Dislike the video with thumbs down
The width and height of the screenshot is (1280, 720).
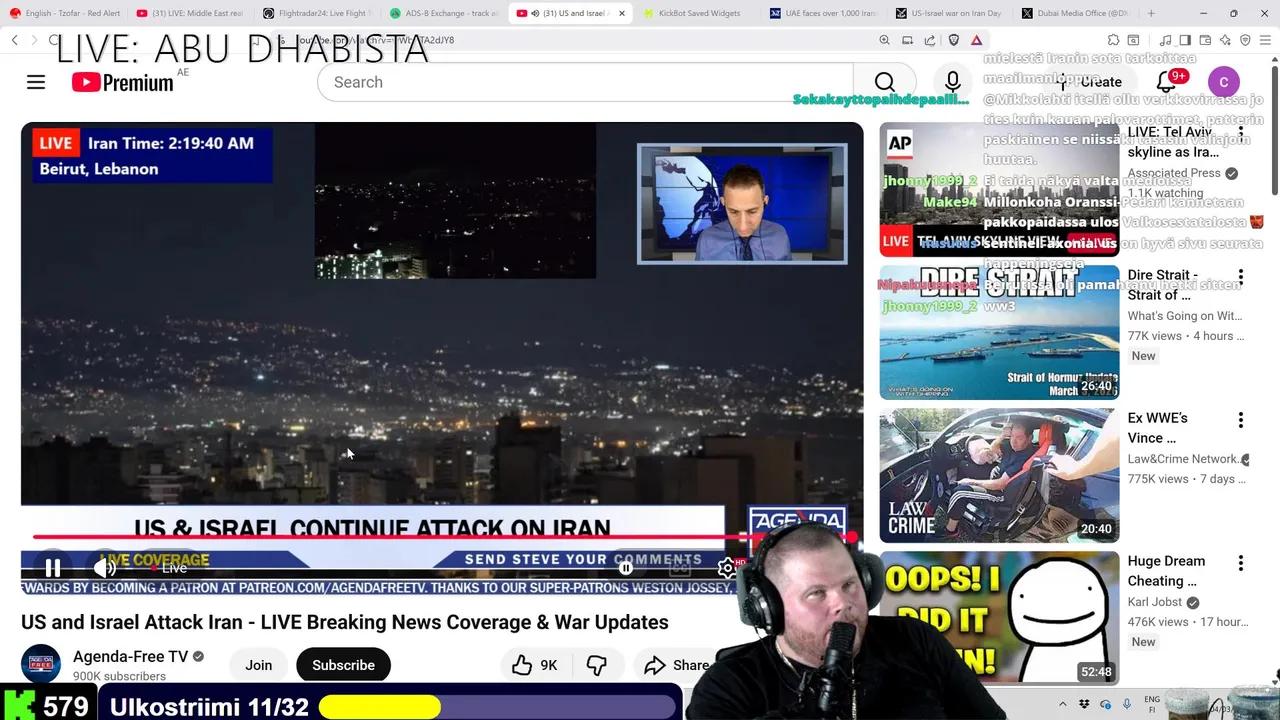coord(597,665)
